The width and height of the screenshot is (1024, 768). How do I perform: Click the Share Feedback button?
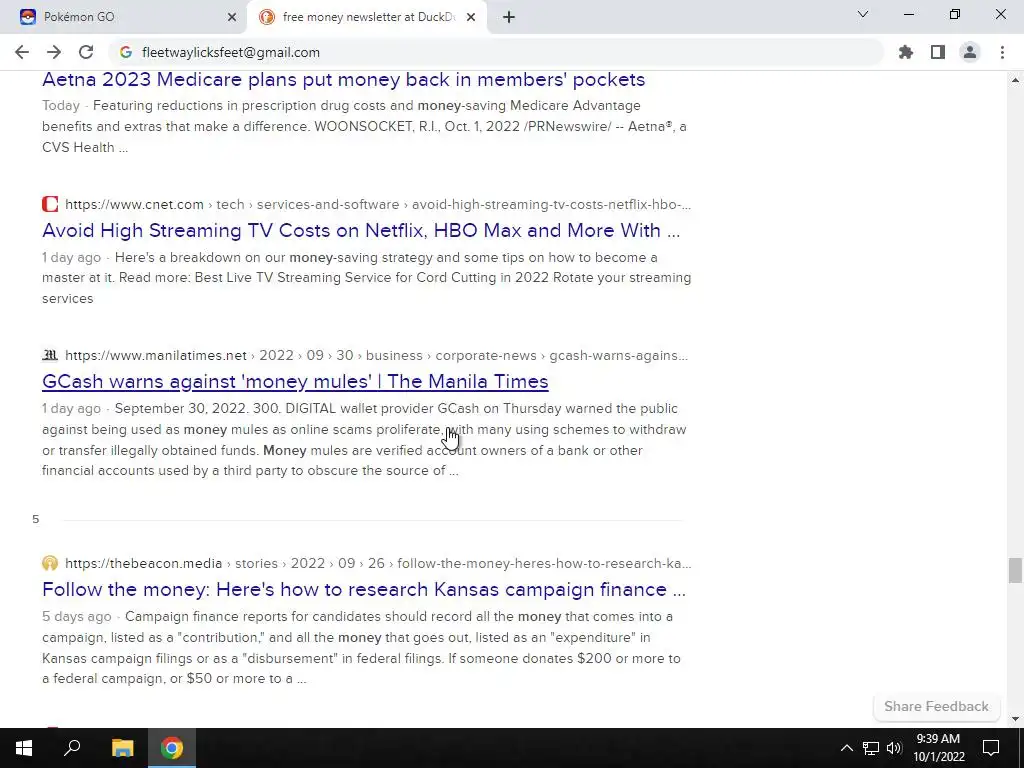pyautogui.click(x=936, y=707)
